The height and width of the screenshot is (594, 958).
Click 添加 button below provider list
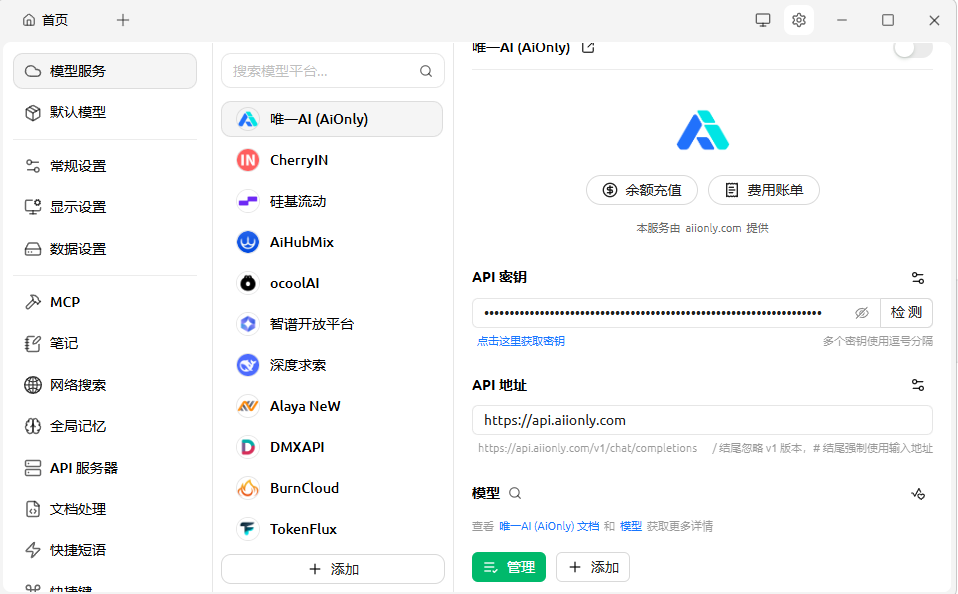pos(333,569)
